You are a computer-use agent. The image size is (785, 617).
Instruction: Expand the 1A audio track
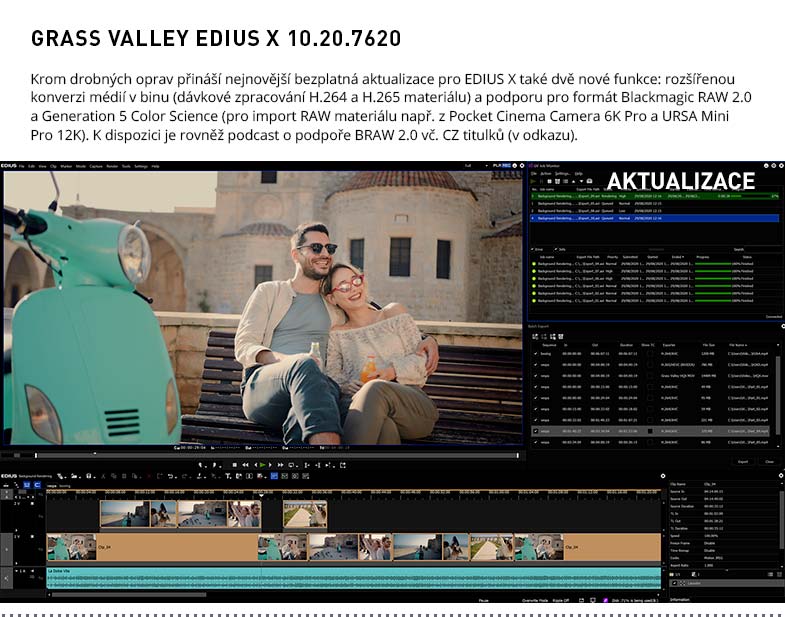17,571
